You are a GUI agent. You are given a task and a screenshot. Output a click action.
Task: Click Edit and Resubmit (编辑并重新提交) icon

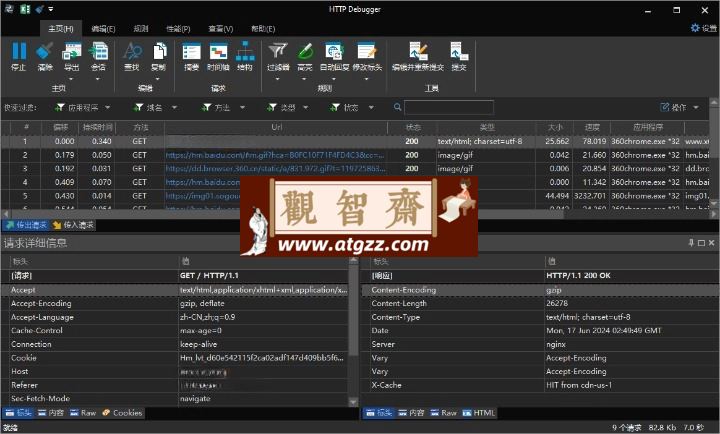[x=418, y=51]
